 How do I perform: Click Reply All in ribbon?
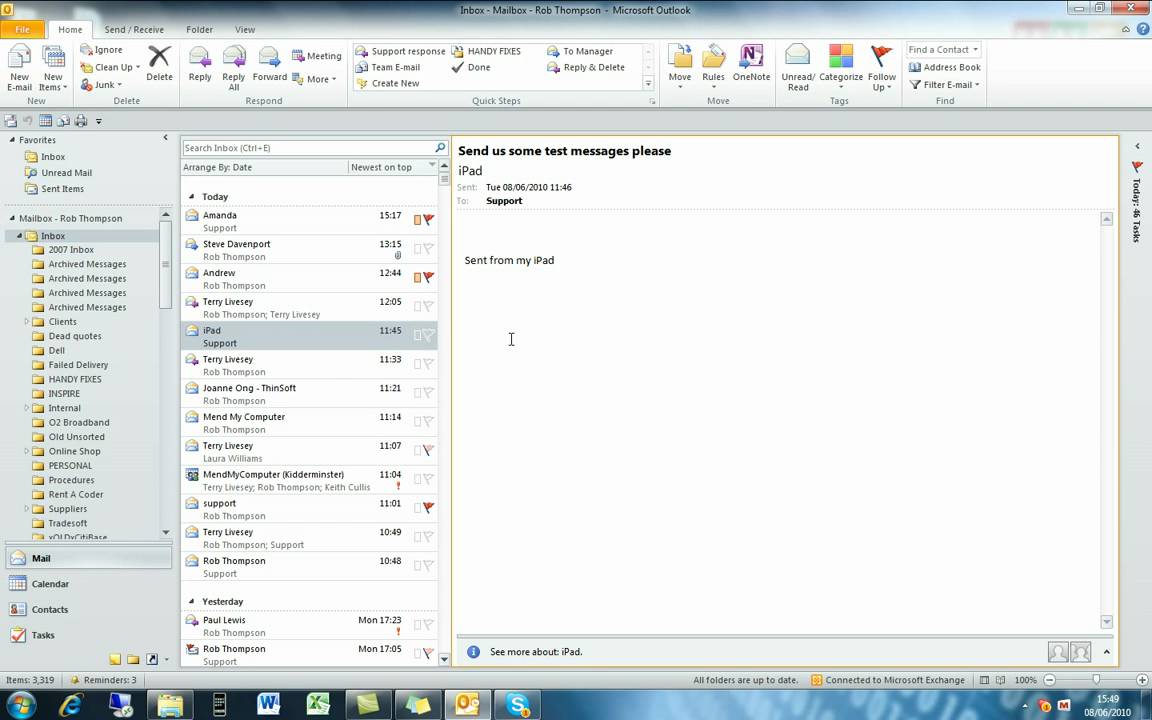[x=234, y=68]
